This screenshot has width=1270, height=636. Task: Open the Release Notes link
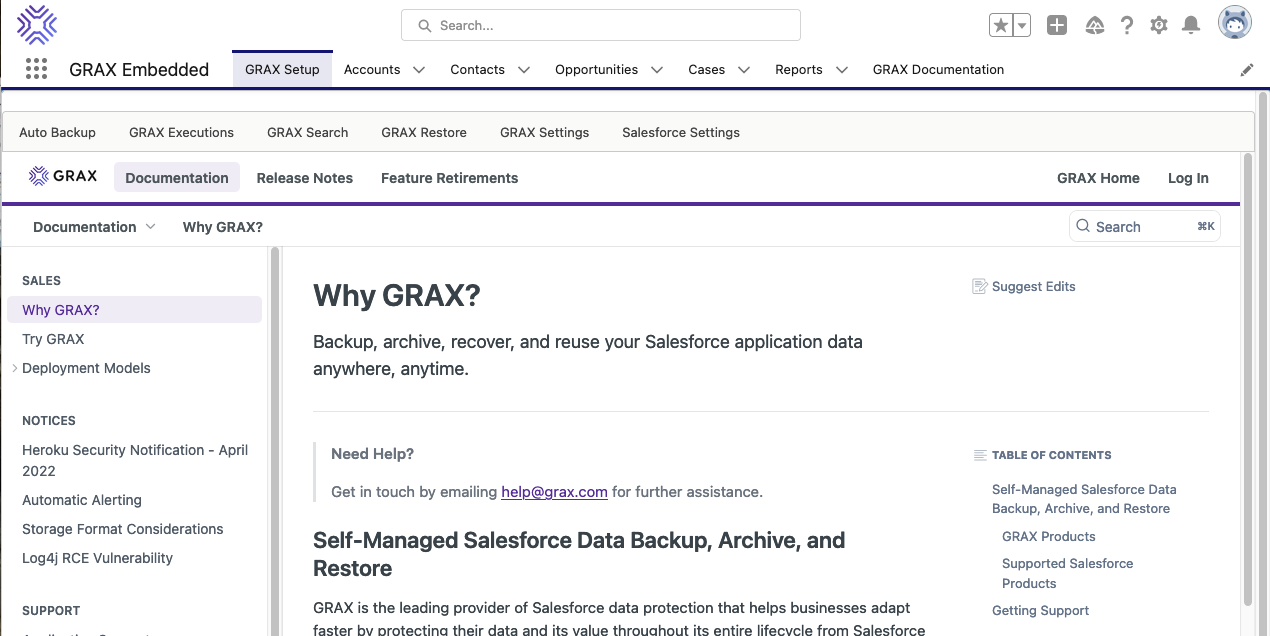[305, 178]
